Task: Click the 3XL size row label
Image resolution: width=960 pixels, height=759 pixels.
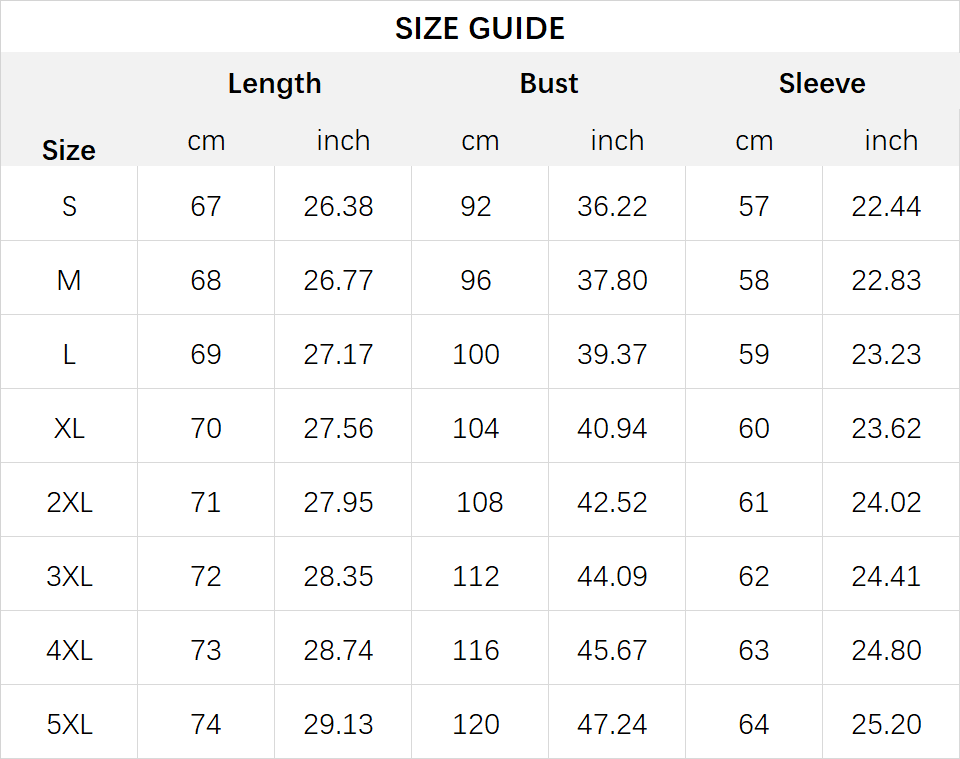Action: coord(69,577)
